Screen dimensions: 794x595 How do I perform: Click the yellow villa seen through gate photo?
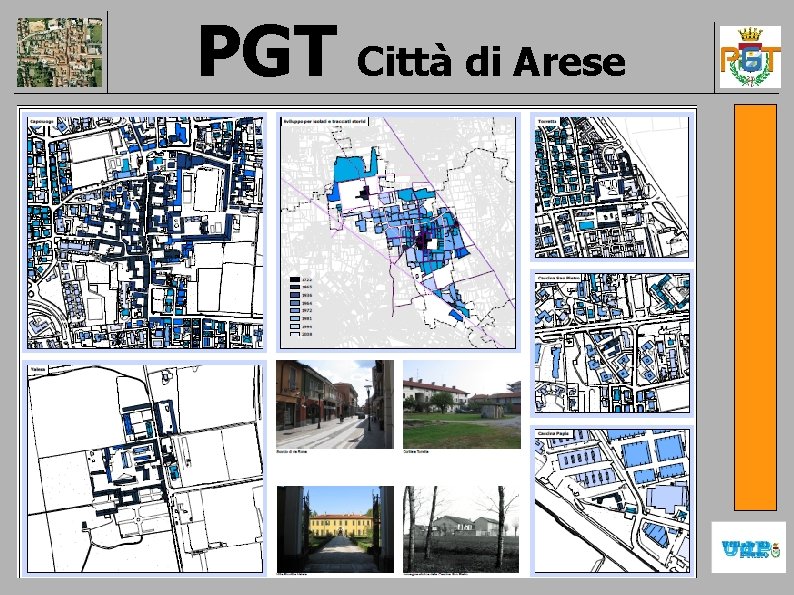pyautogui.click(x=335, y=529)
